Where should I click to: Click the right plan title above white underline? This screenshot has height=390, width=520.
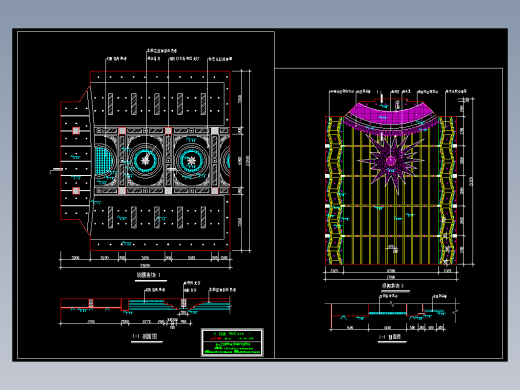(x=393, y=286)
